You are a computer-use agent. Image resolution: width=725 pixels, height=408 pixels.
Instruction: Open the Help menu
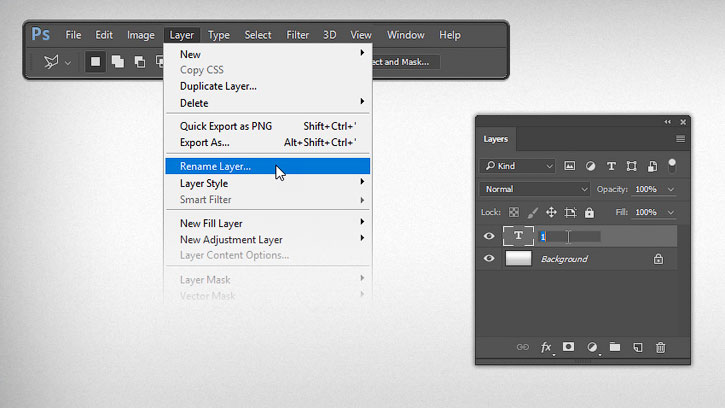coord(449,35)
